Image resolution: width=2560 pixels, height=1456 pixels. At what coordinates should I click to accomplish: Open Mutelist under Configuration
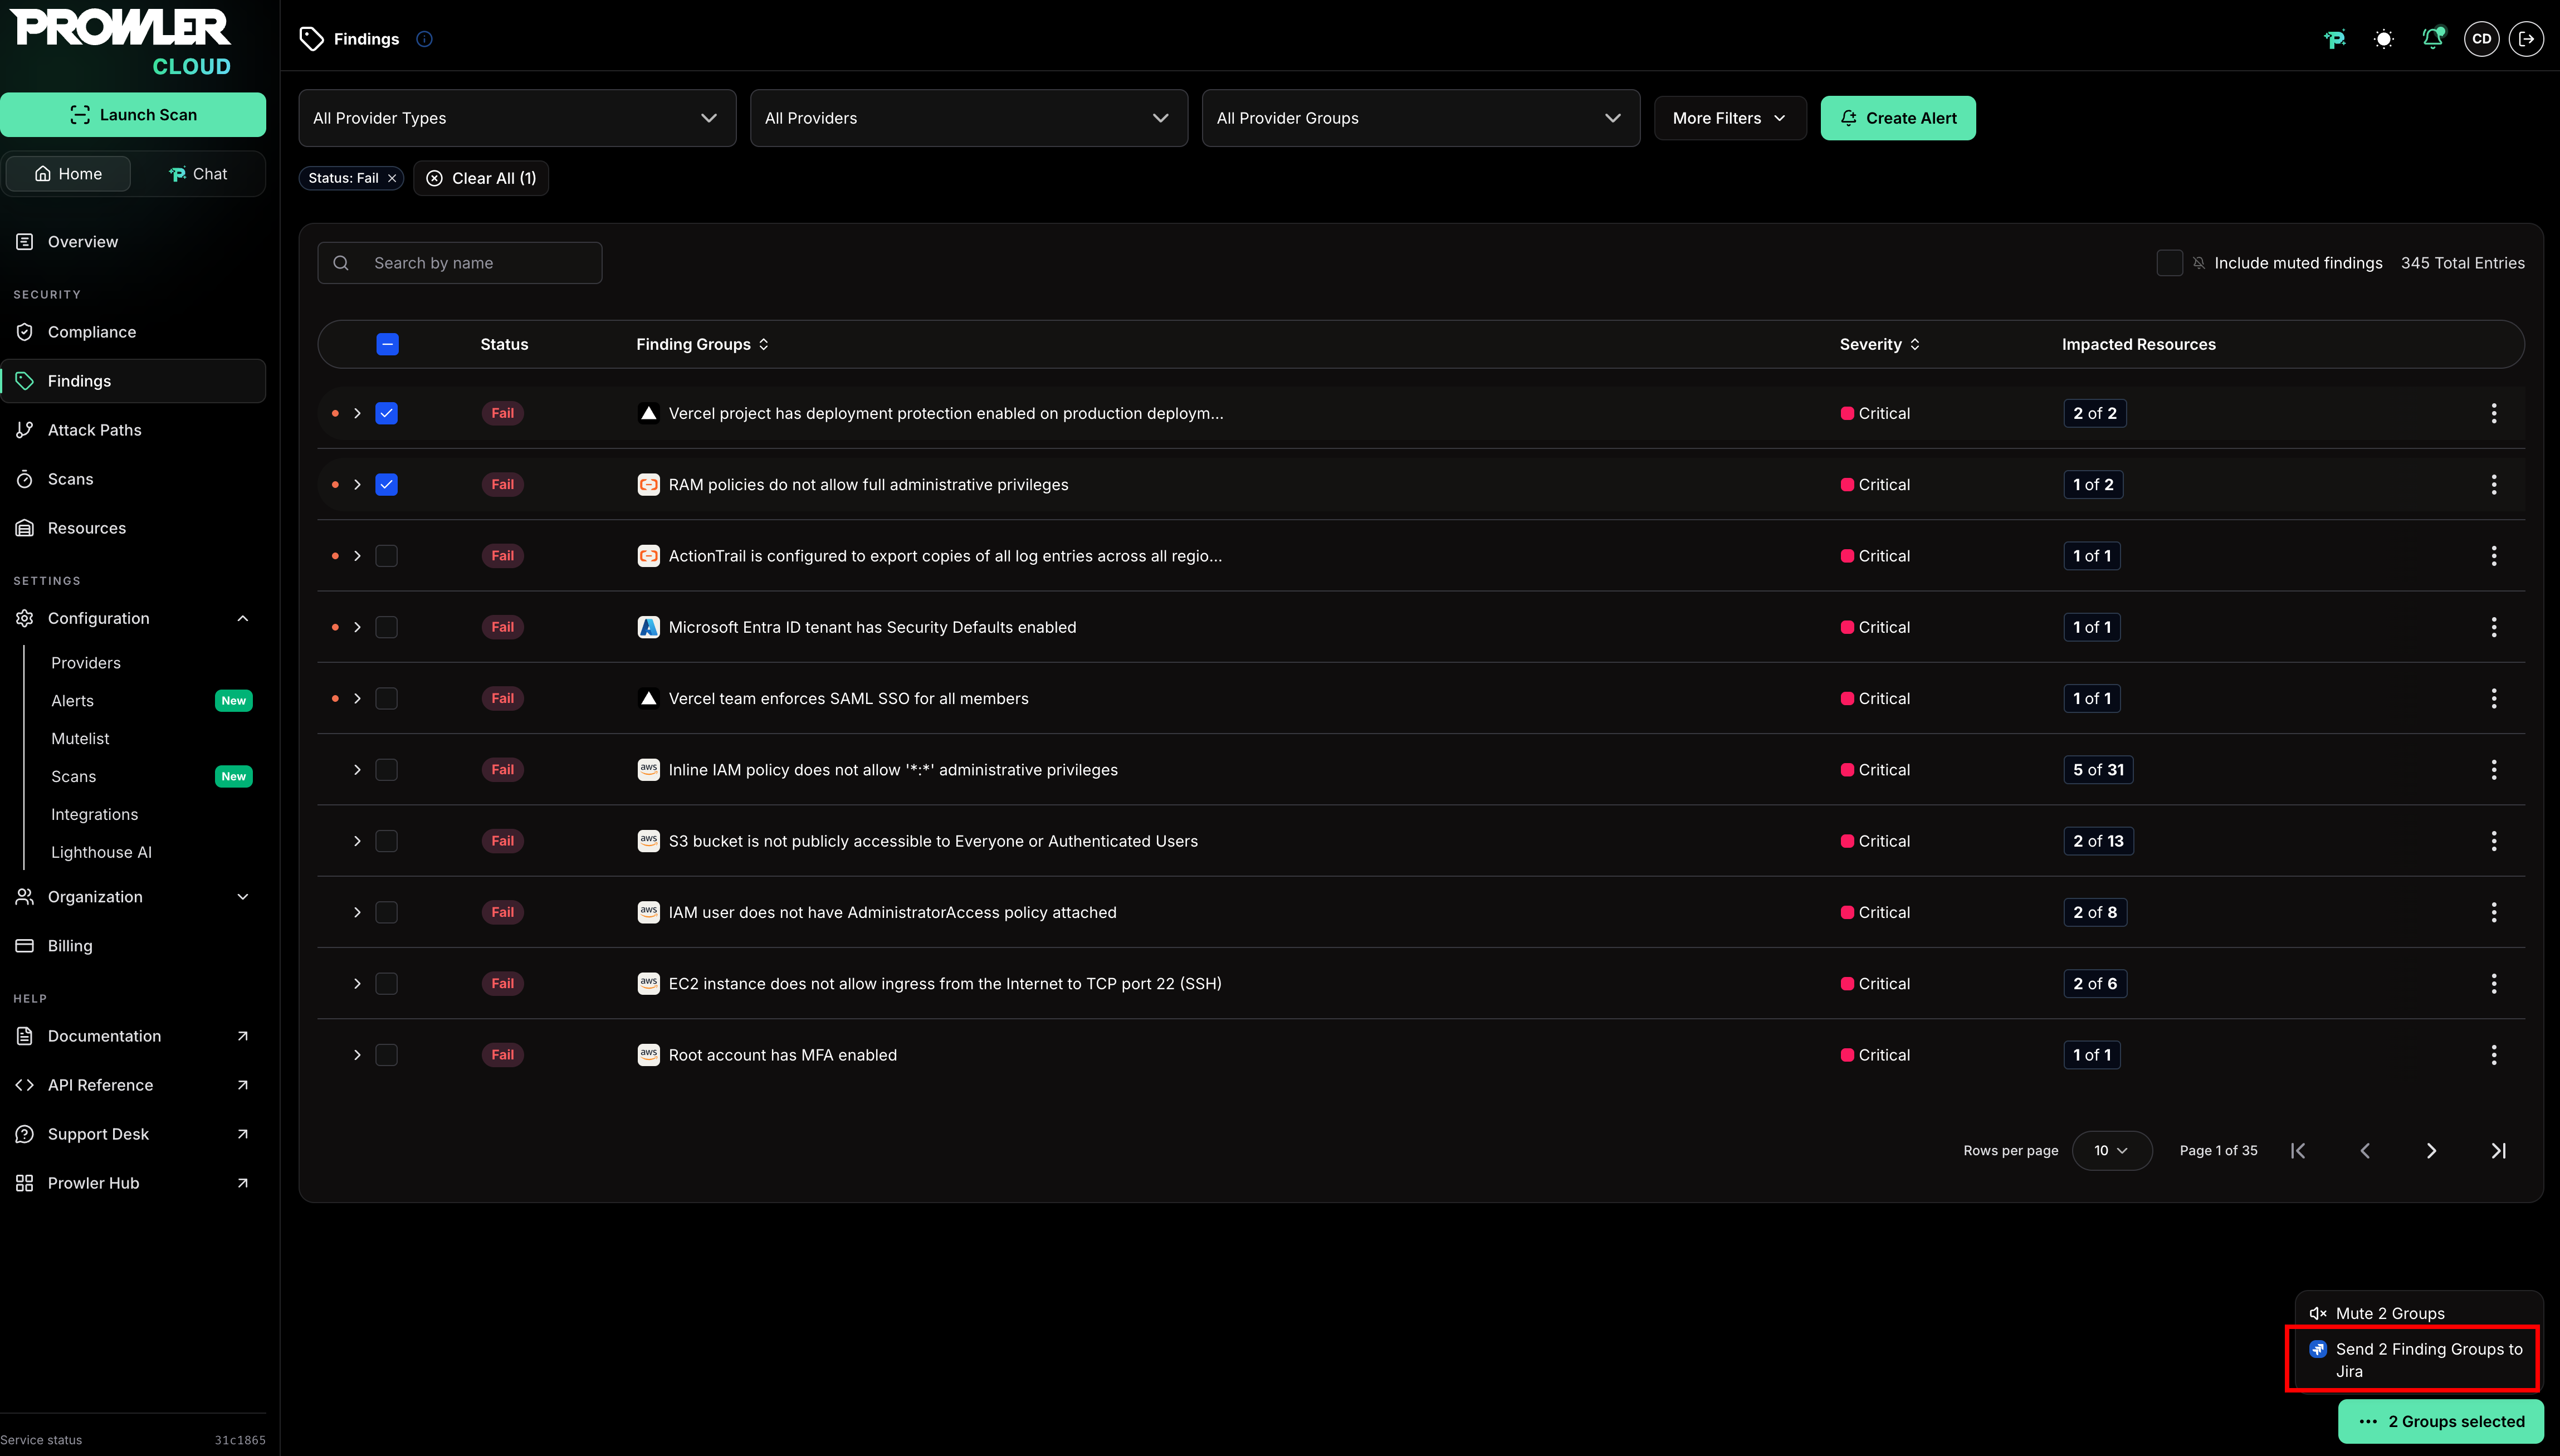coord(80,739)
